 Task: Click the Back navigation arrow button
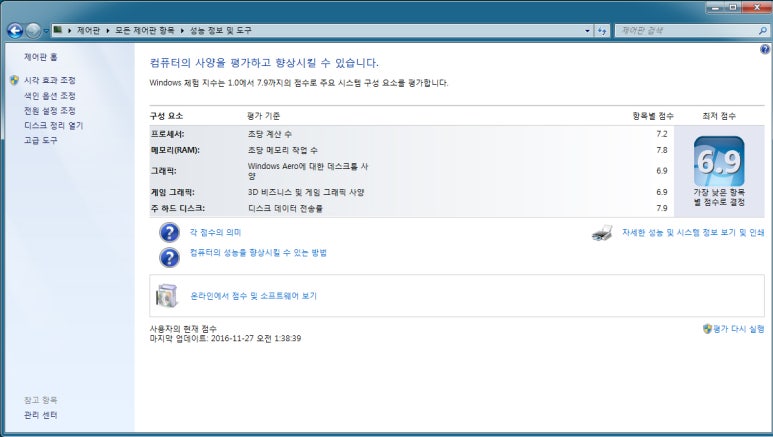pos(15,31)
